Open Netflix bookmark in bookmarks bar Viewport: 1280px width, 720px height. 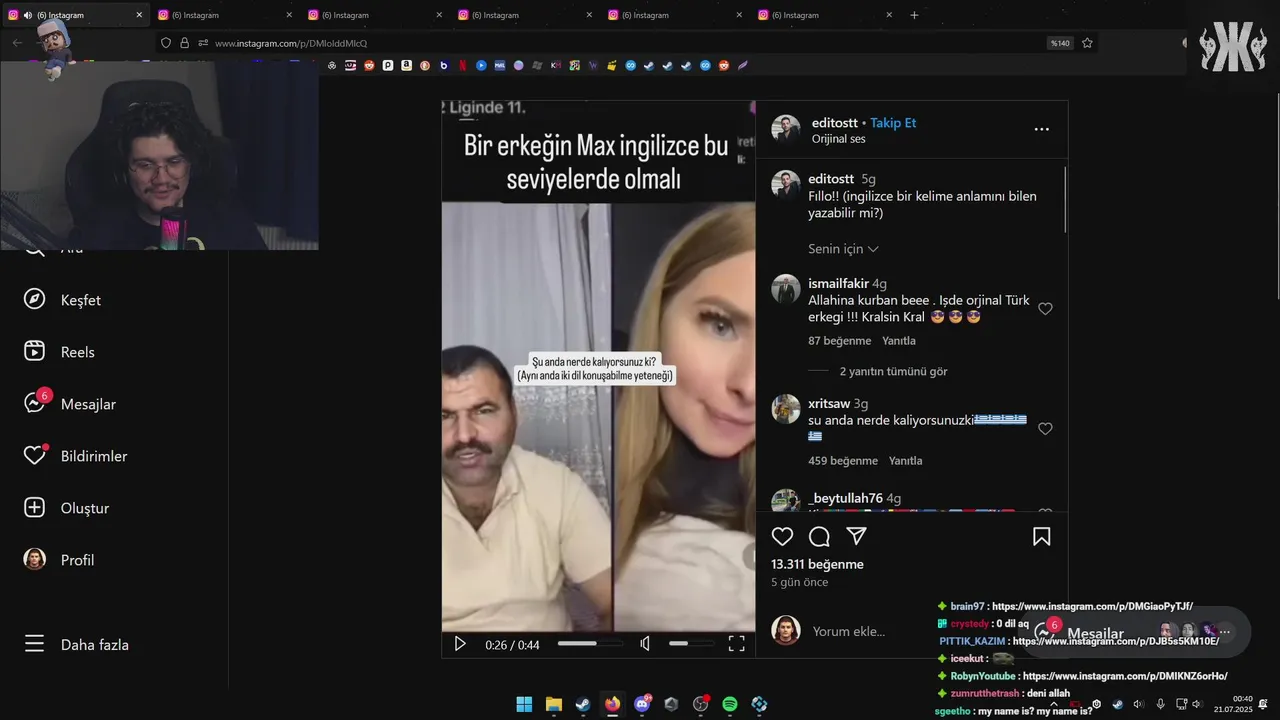pyautogui.click(x=462, y=65)
